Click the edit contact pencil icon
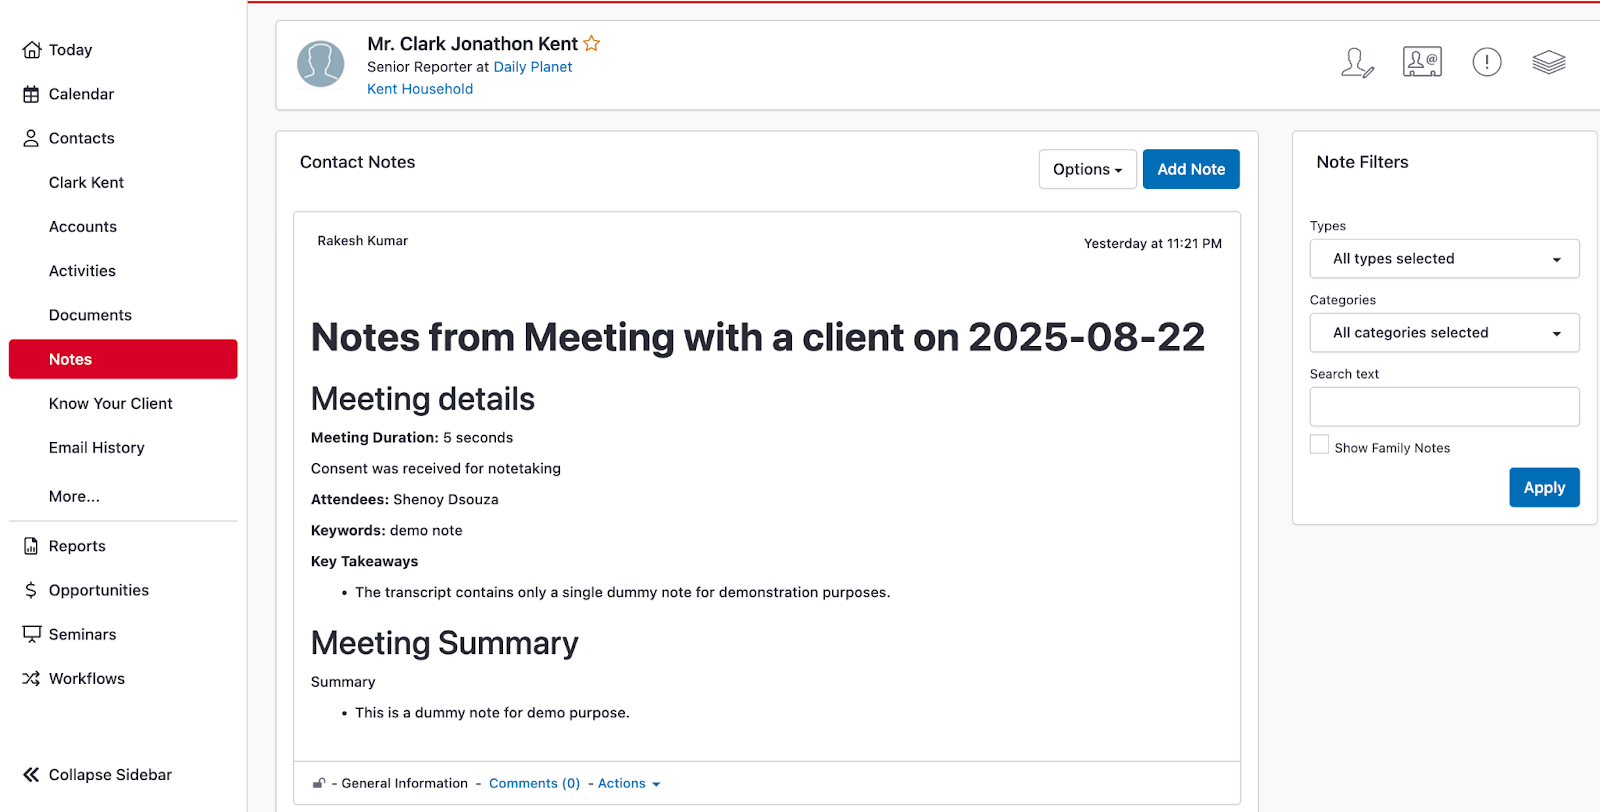Viewport: 1600px width, 812px height. pyautogui.click(x=1357, y=63)
